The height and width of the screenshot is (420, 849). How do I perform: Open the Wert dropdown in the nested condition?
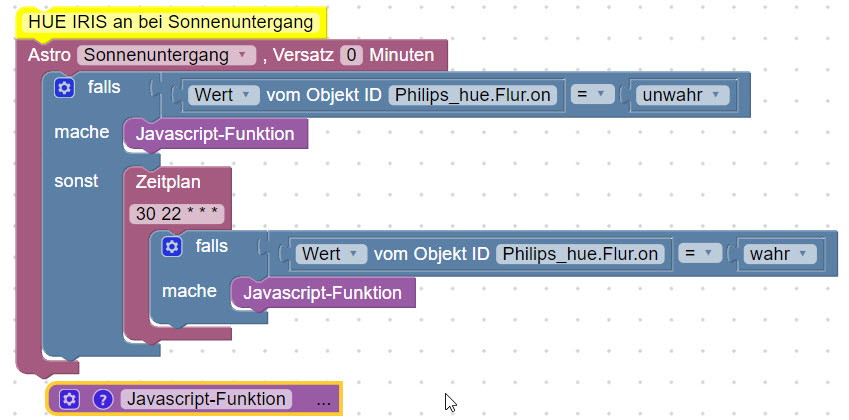[x=331, y=254]
